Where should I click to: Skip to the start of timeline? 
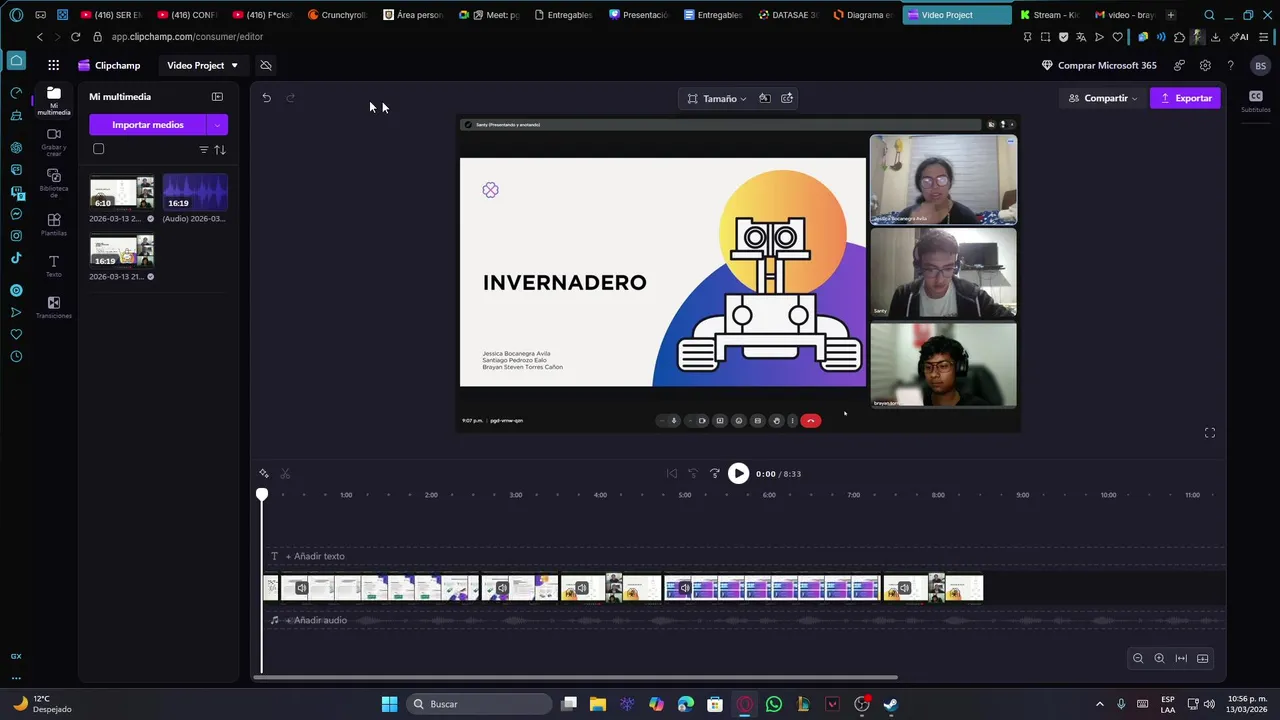pyautogui.click(x=672, y=474)
